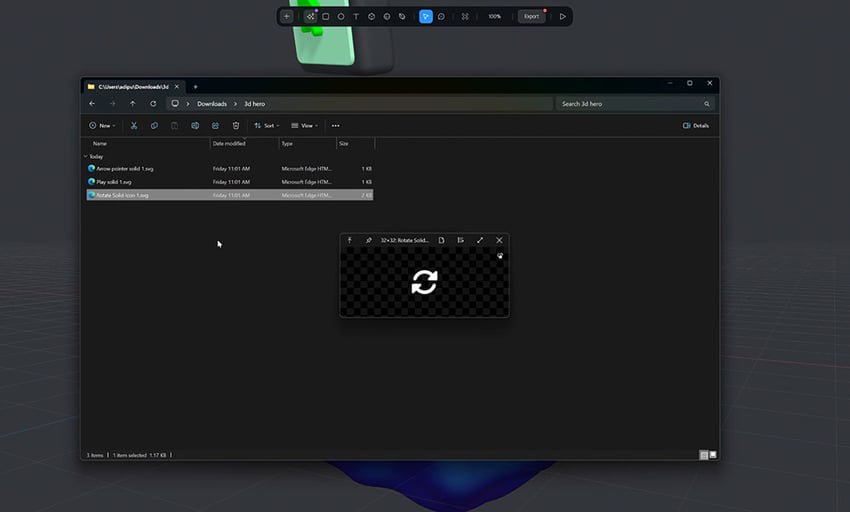Toggle the Details pane button
The height and width of the screenshot is (512, 850).
click(x=696, y=125)
